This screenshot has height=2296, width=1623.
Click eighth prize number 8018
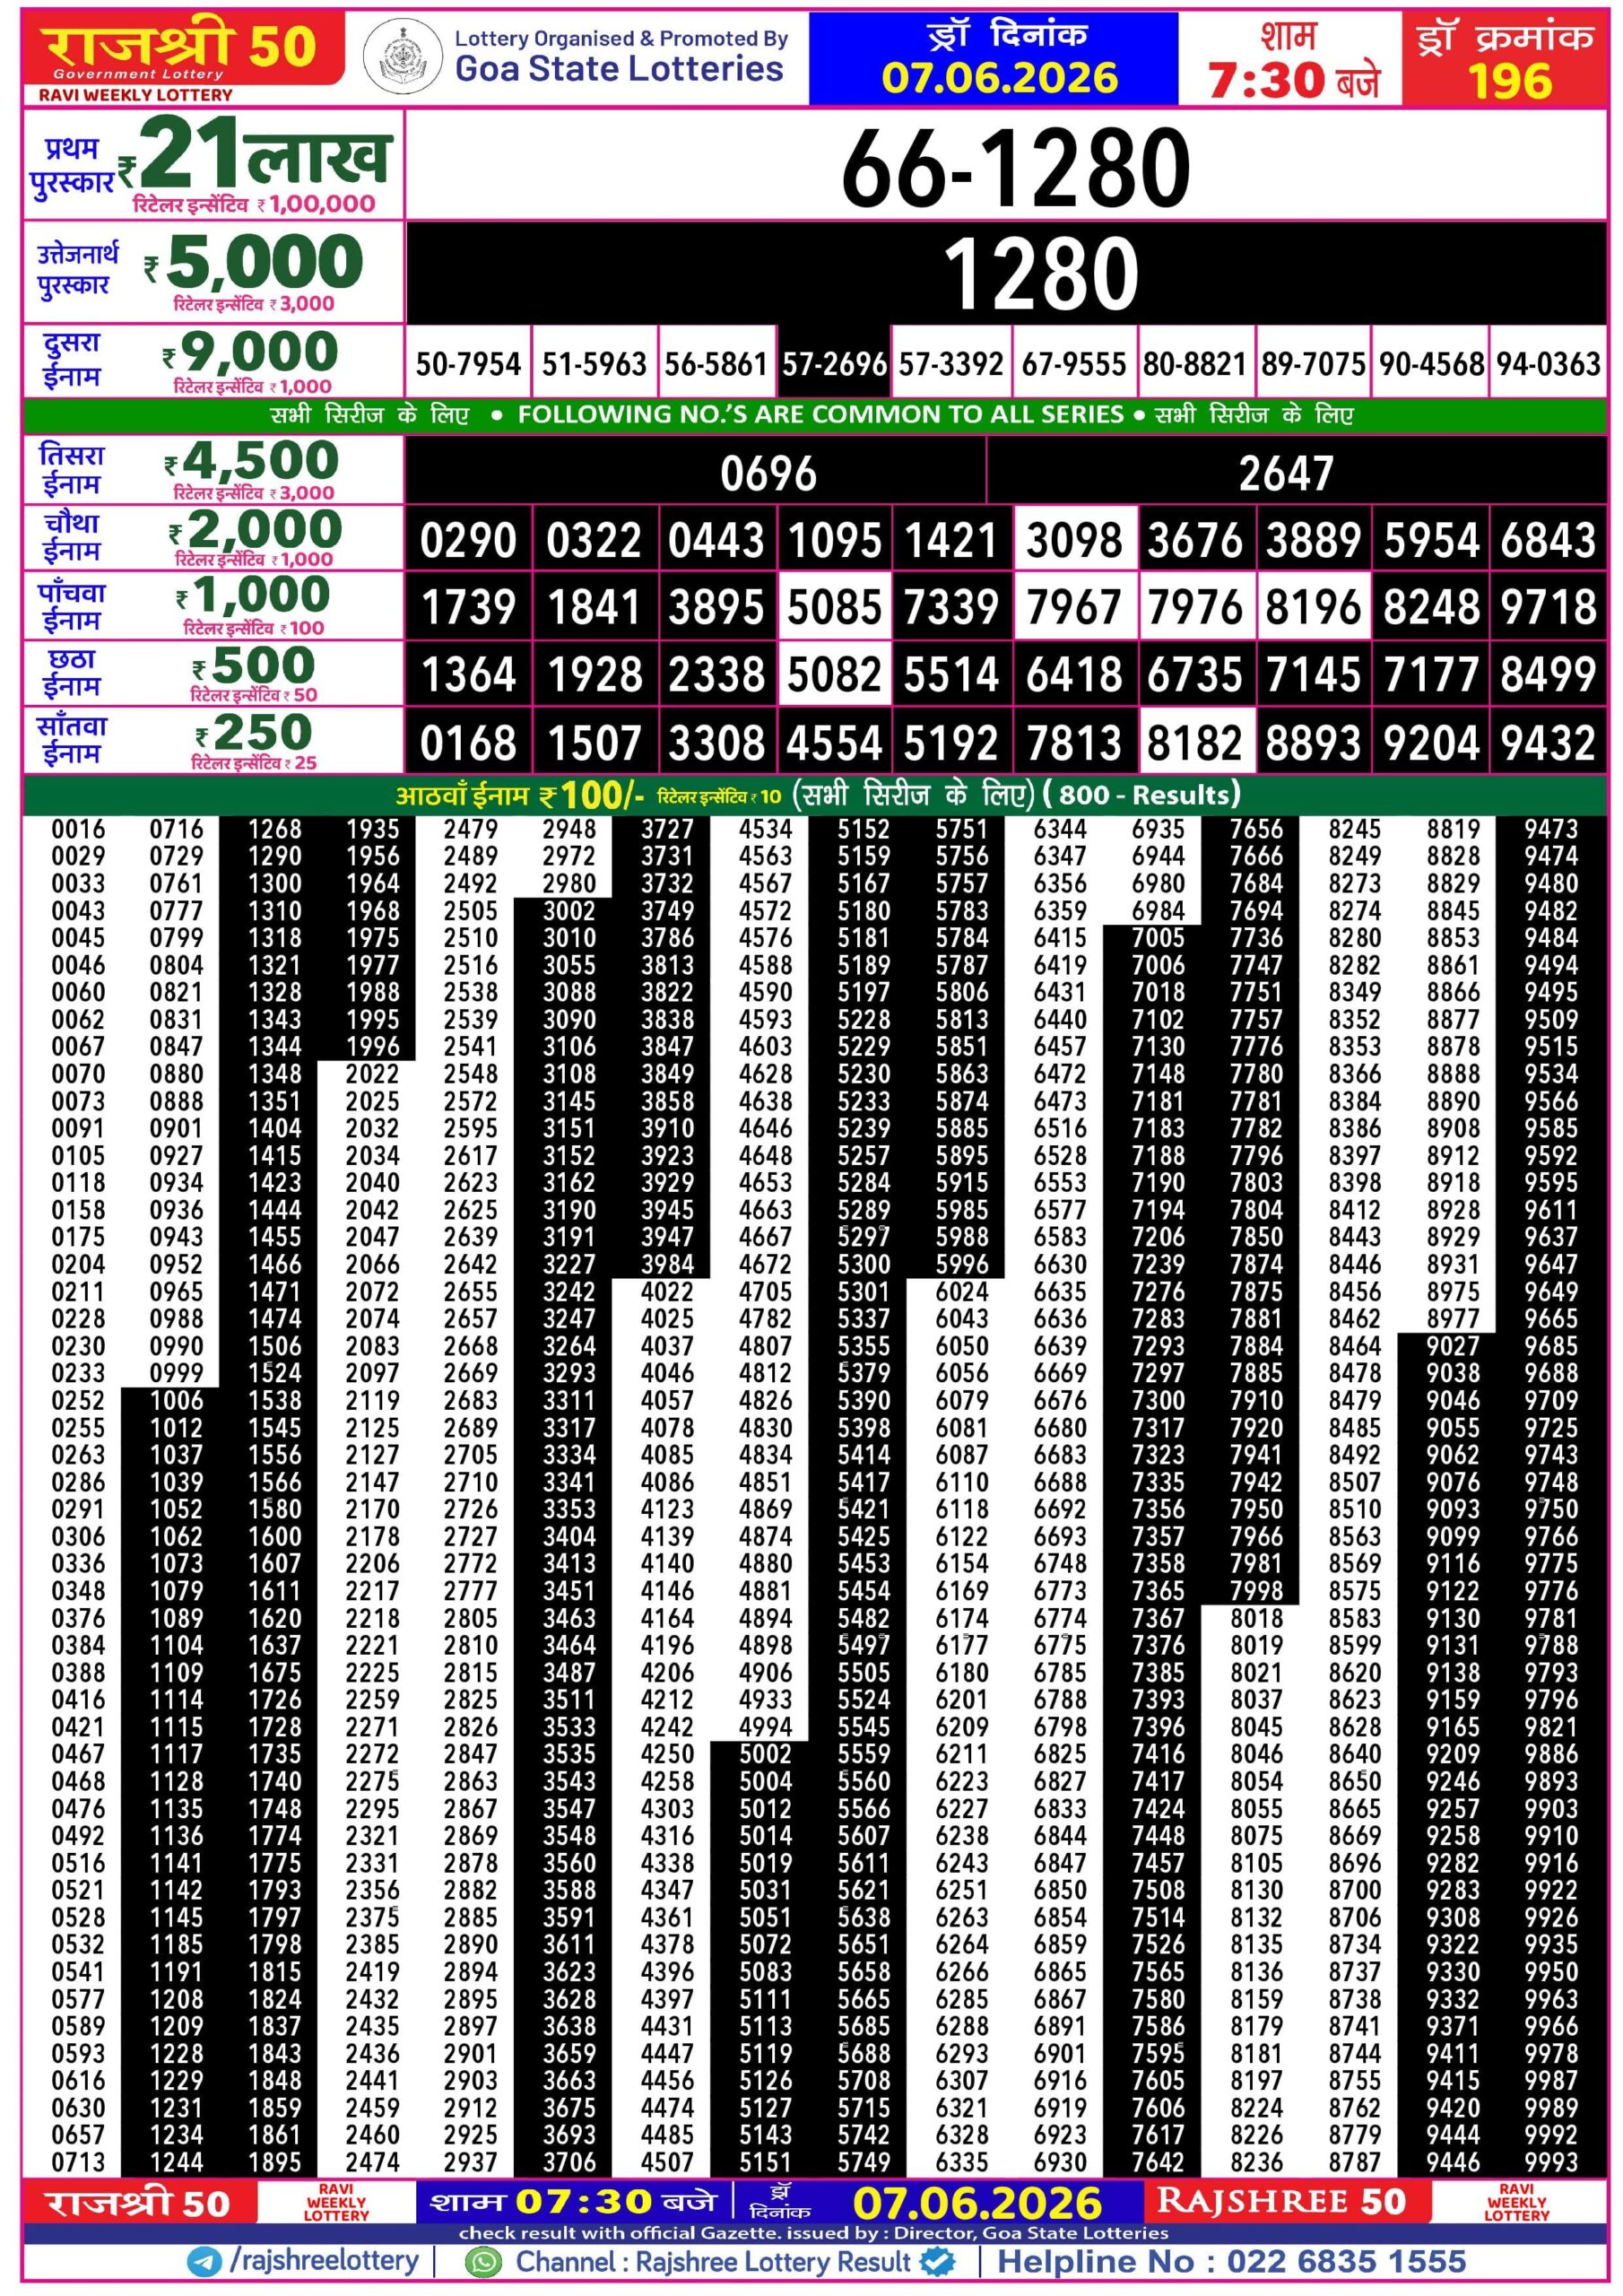(1256, 1618)
